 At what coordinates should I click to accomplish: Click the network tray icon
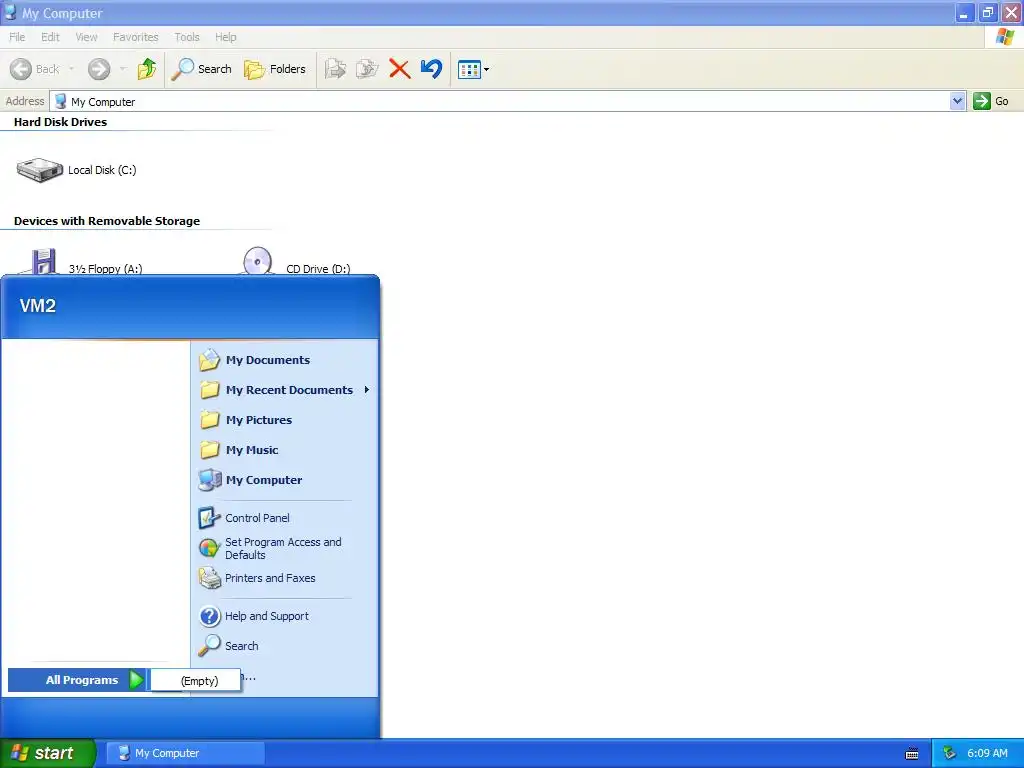pos(950,753)
